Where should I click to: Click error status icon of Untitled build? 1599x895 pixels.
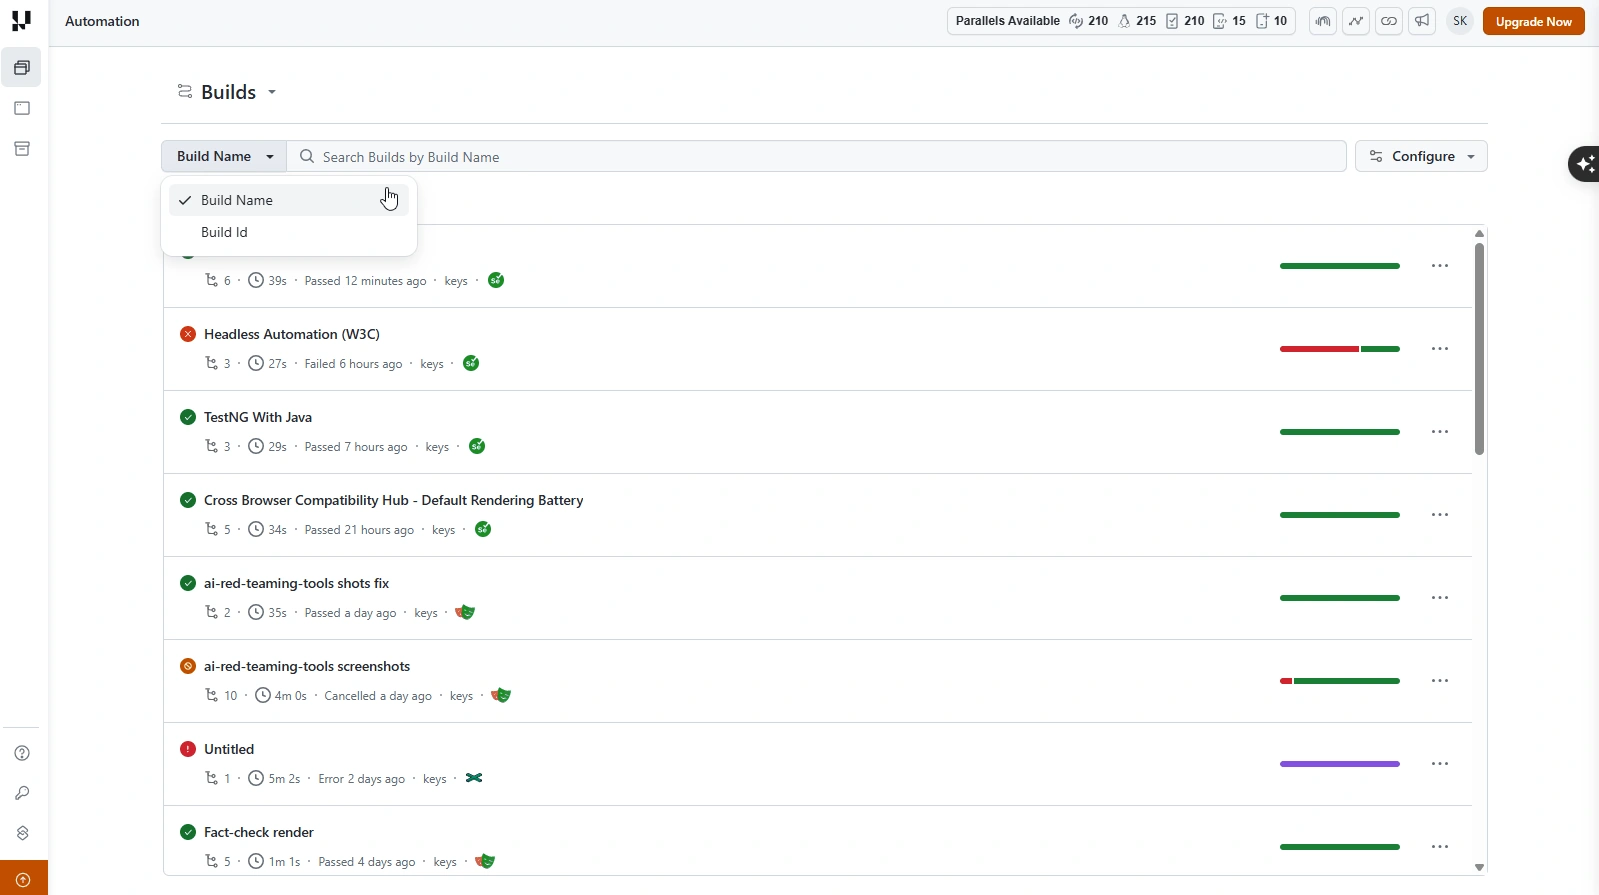pyautogui.click(x=188, y=749)
